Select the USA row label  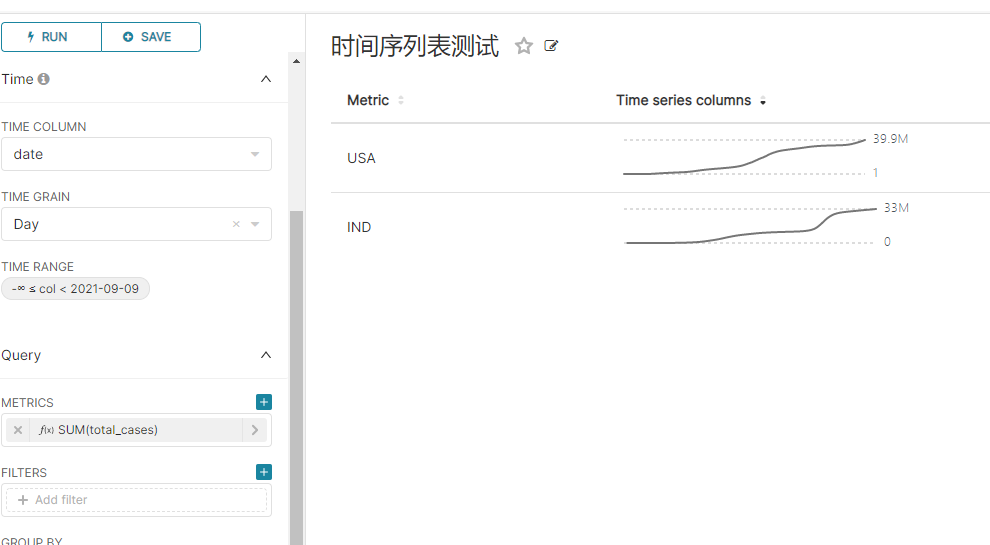[x=361, y=158]
